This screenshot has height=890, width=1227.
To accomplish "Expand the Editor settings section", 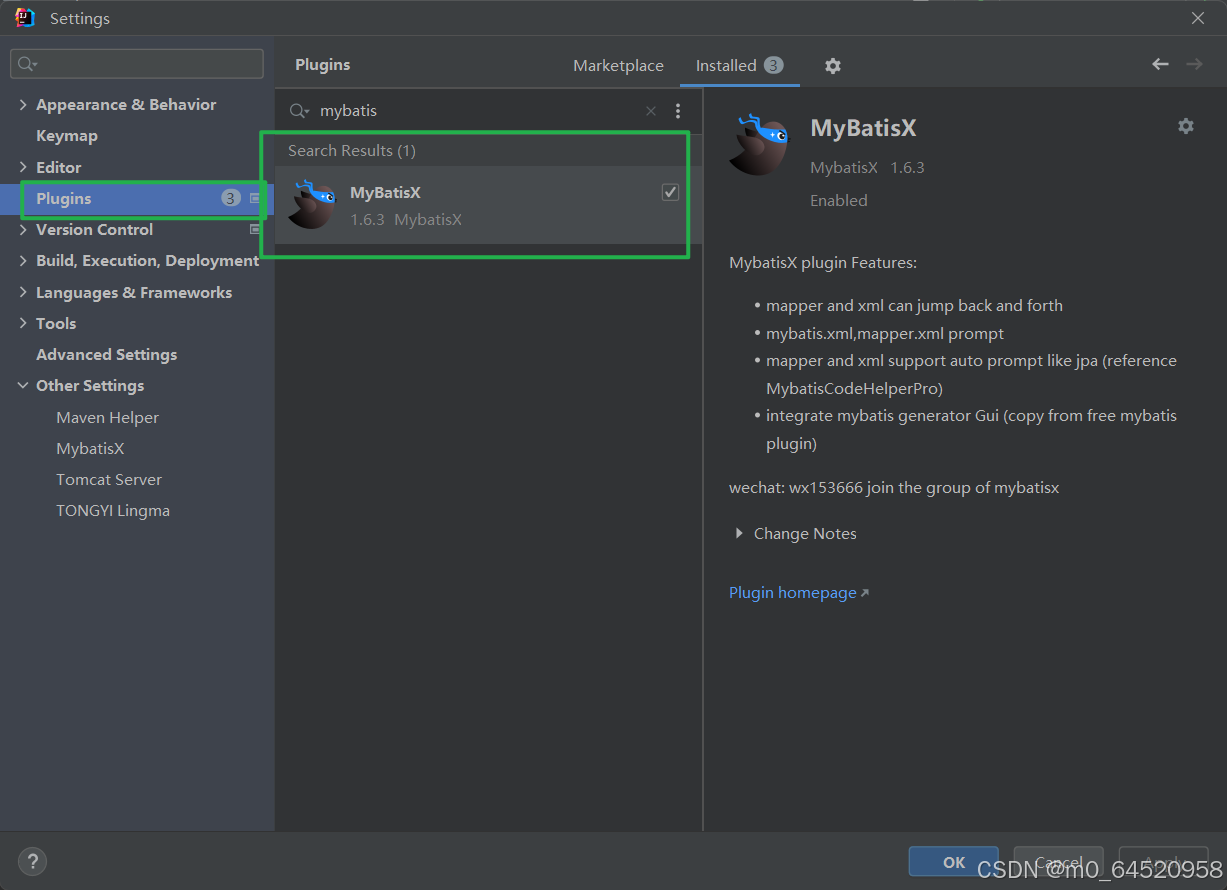I will (23, 167).
